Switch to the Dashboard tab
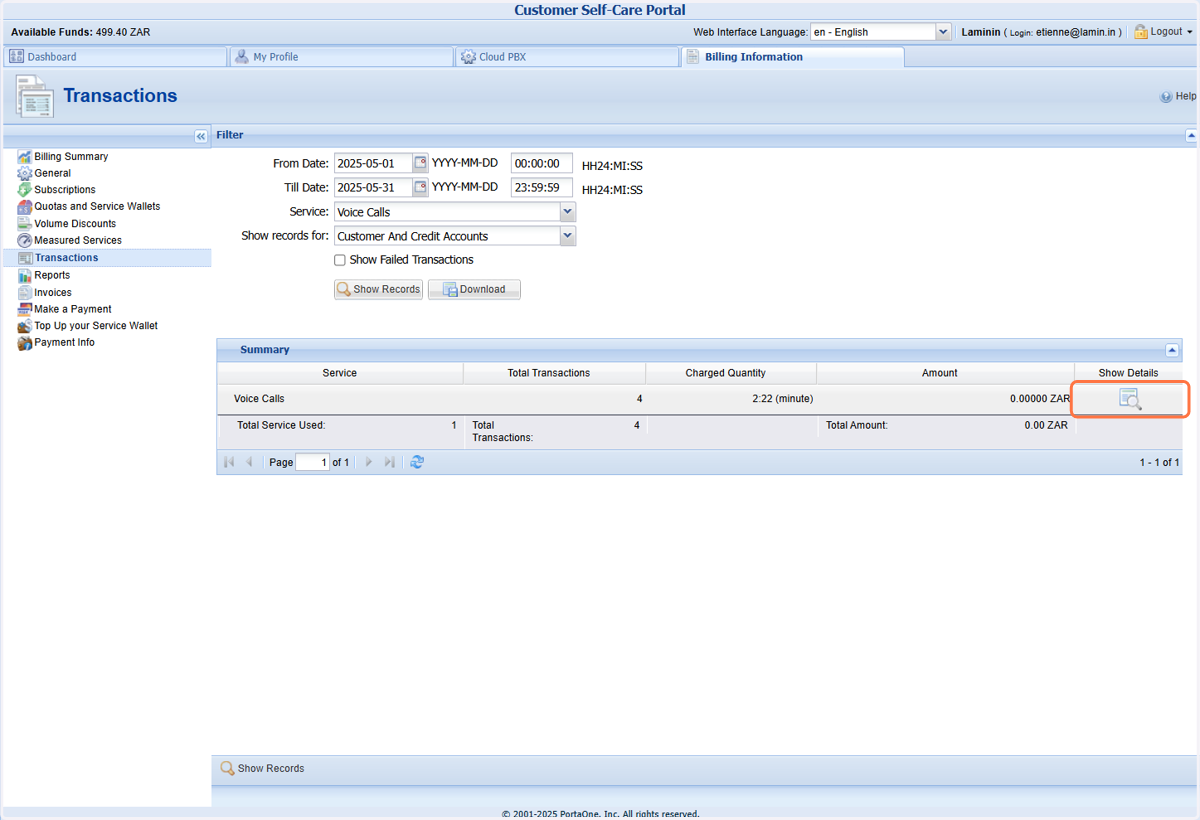 [115, 57]
